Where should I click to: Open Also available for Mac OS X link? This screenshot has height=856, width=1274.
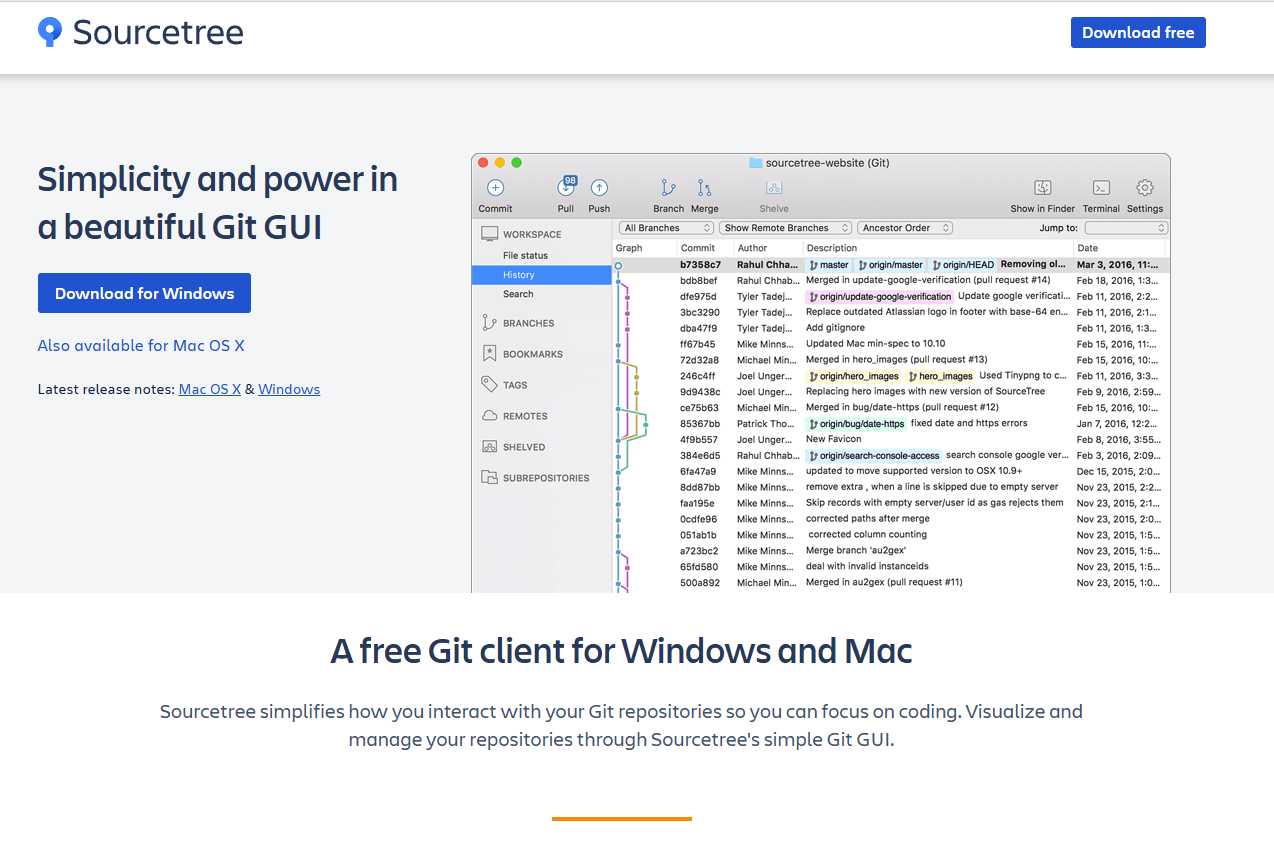(x=141, y=345)
